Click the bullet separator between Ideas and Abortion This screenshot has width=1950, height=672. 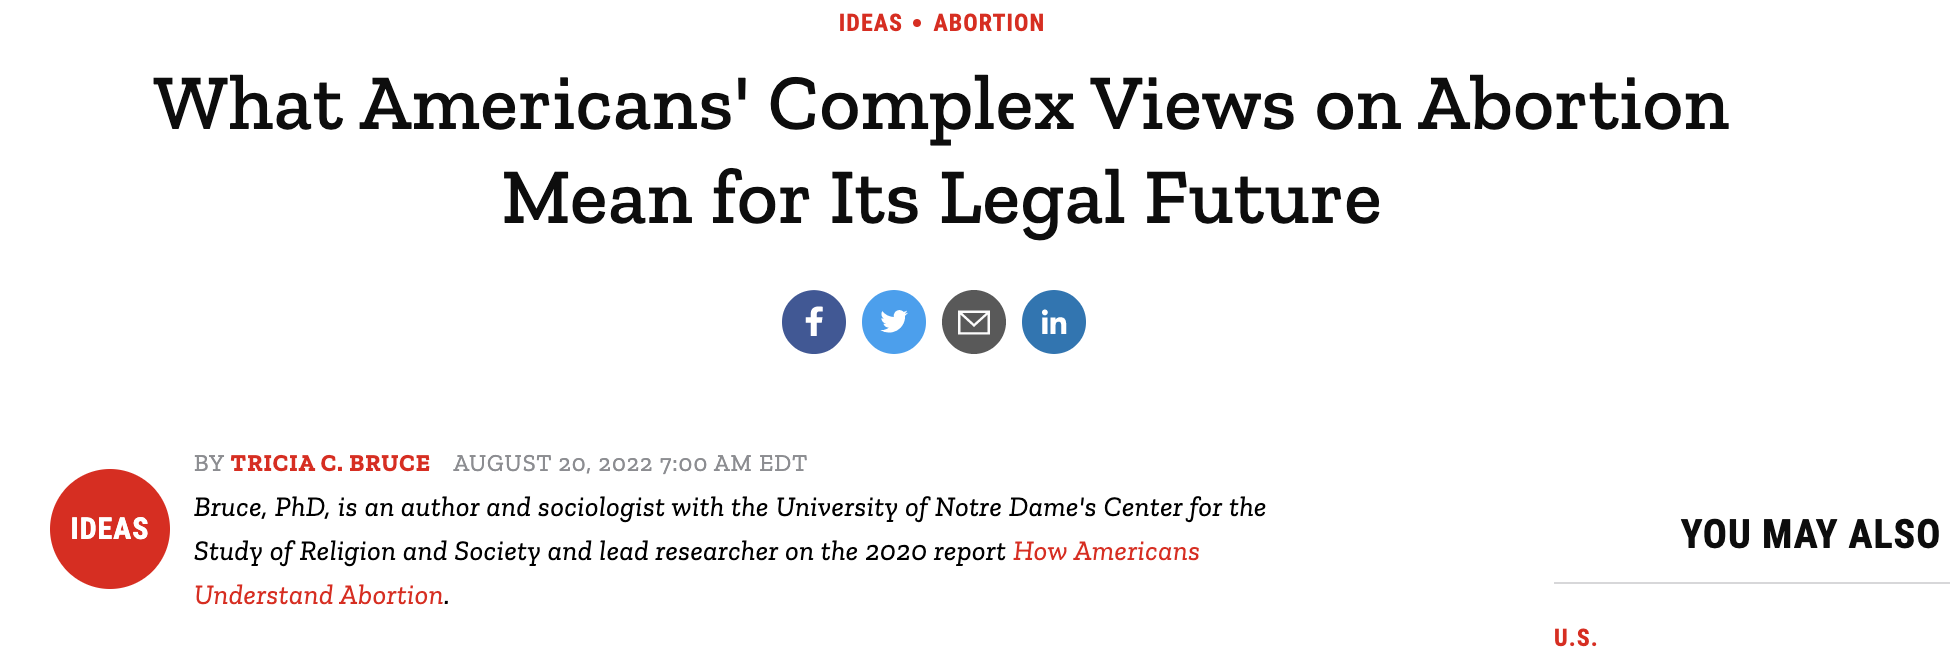tap(917, 23)
